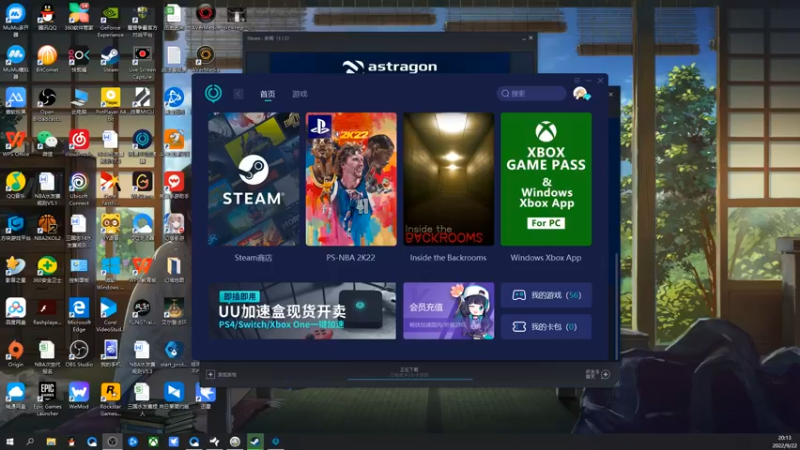Open taskbar search magnifier

(30, 441)
